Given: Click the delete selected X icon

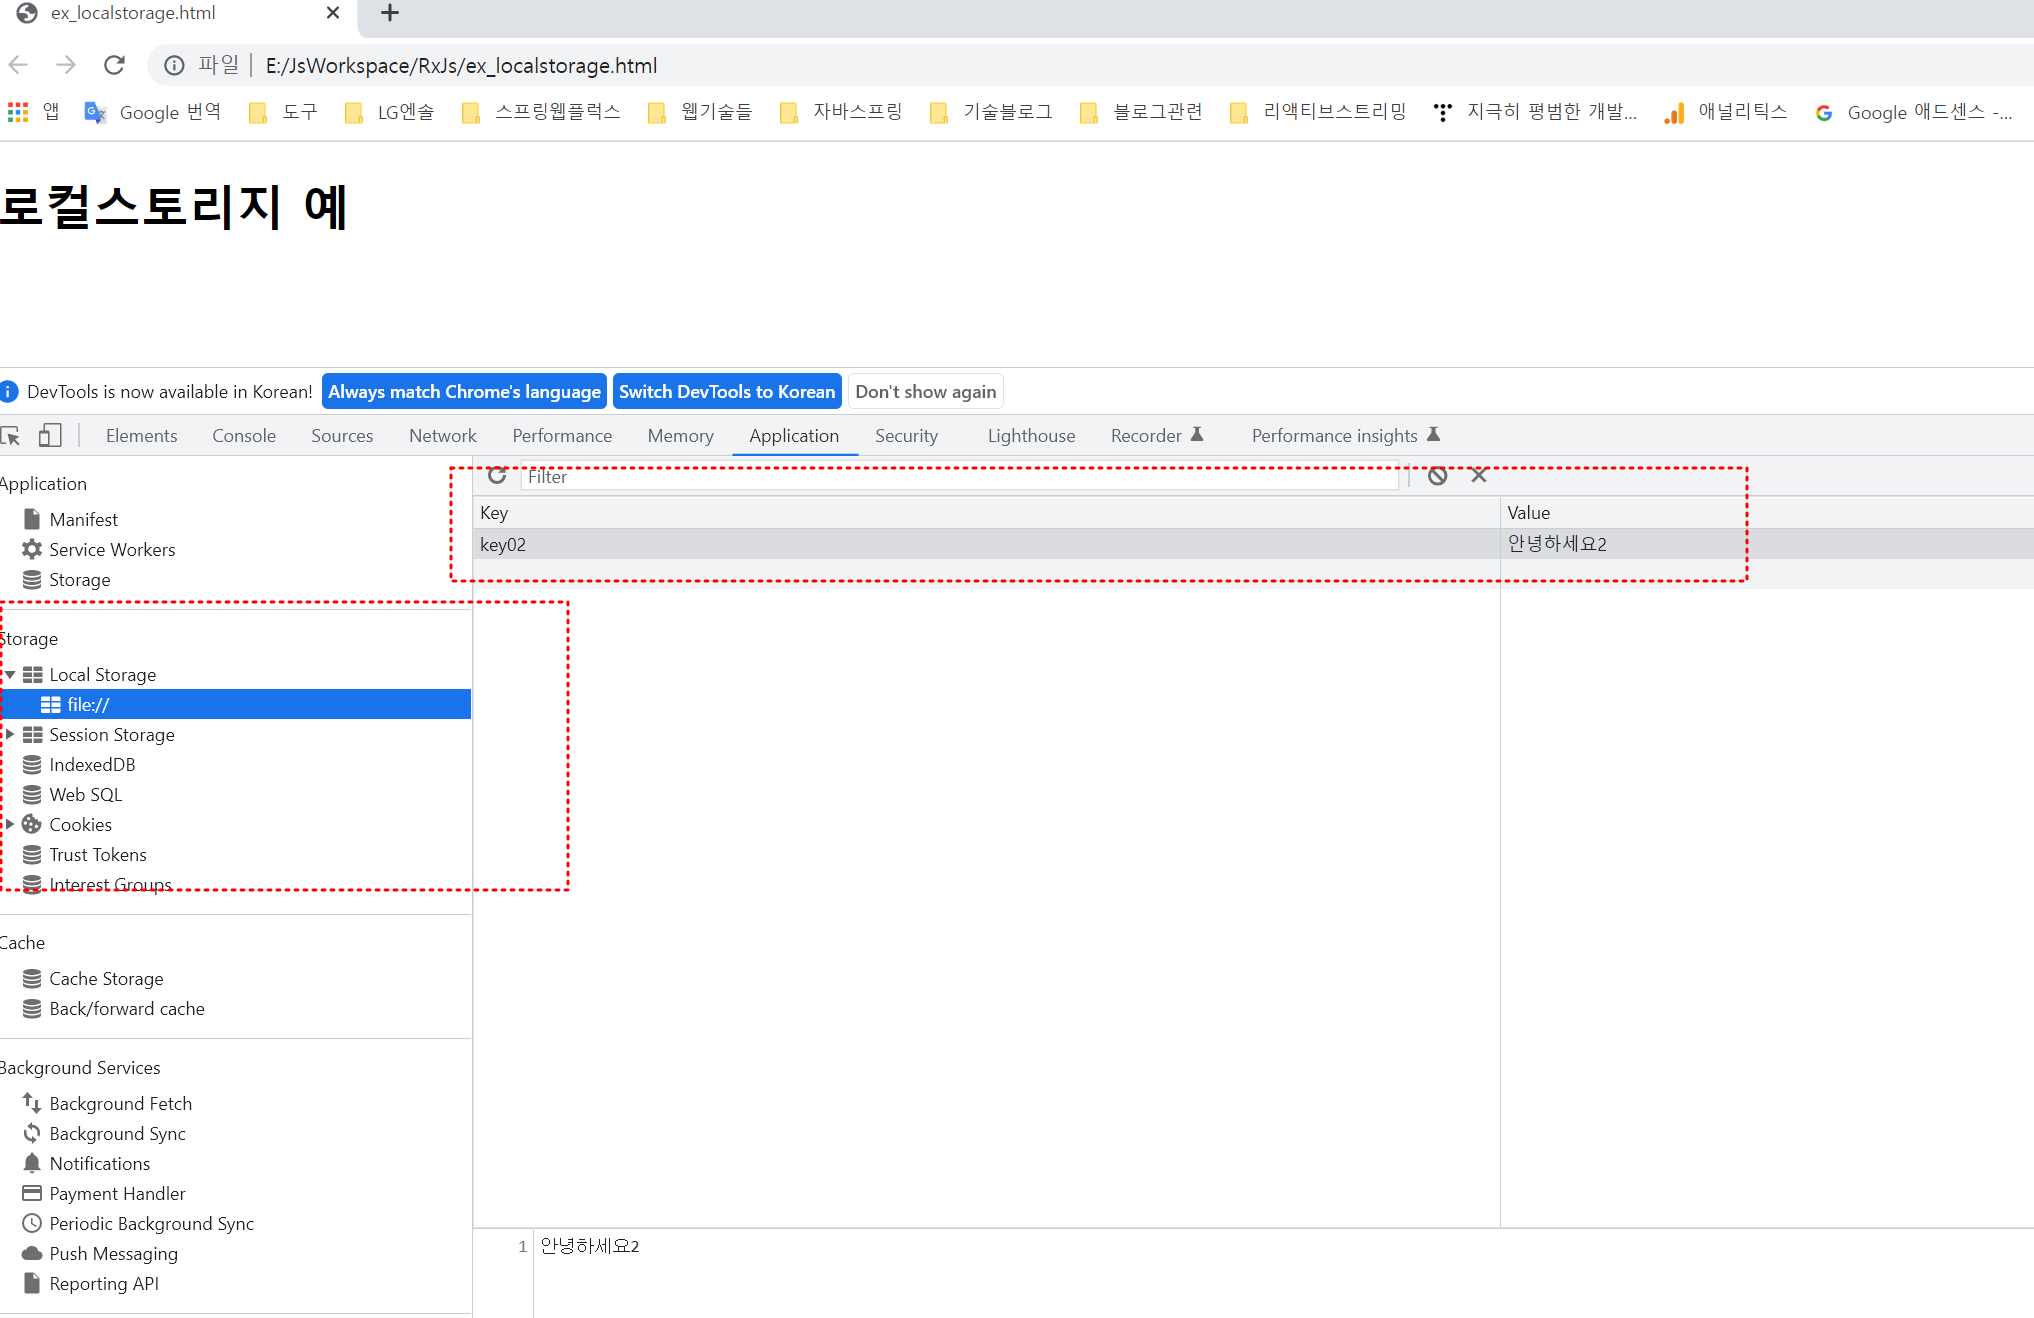Looking at the screenshot, I should point(1479,476).
